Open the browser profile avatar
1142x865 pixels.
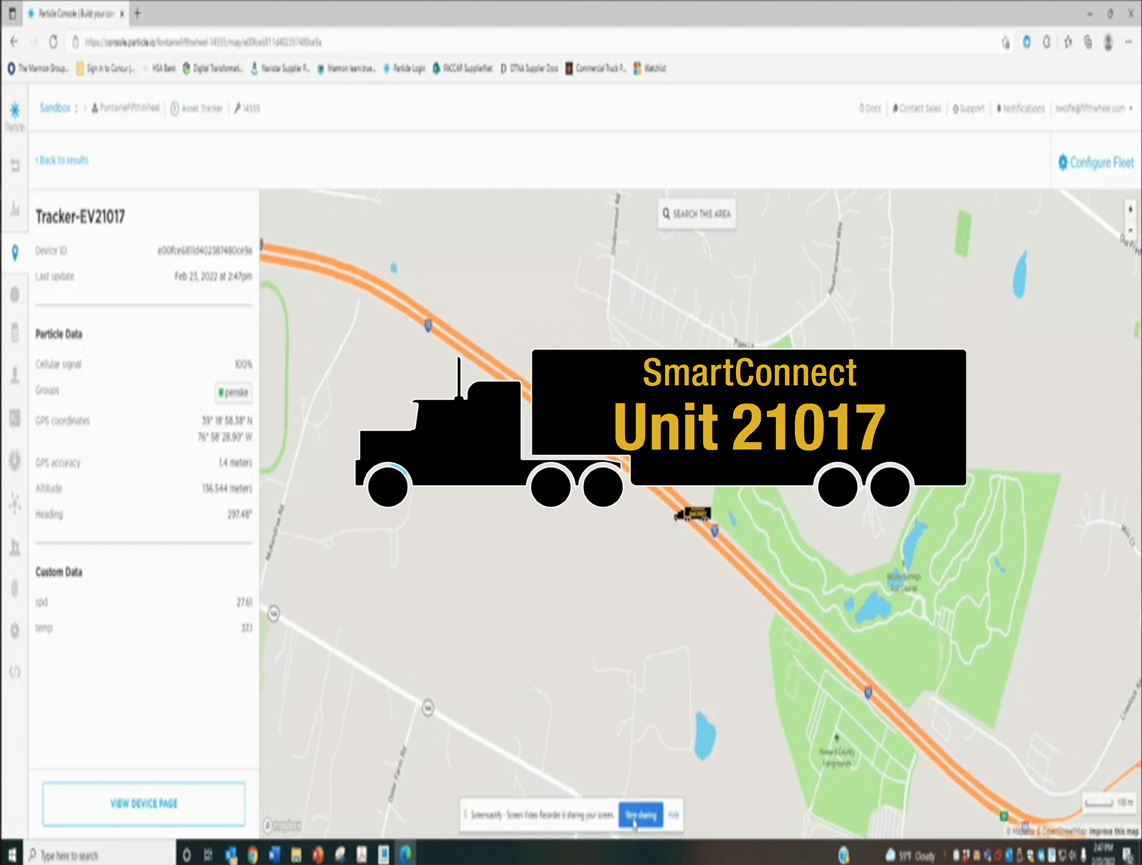pos(1108,42)
